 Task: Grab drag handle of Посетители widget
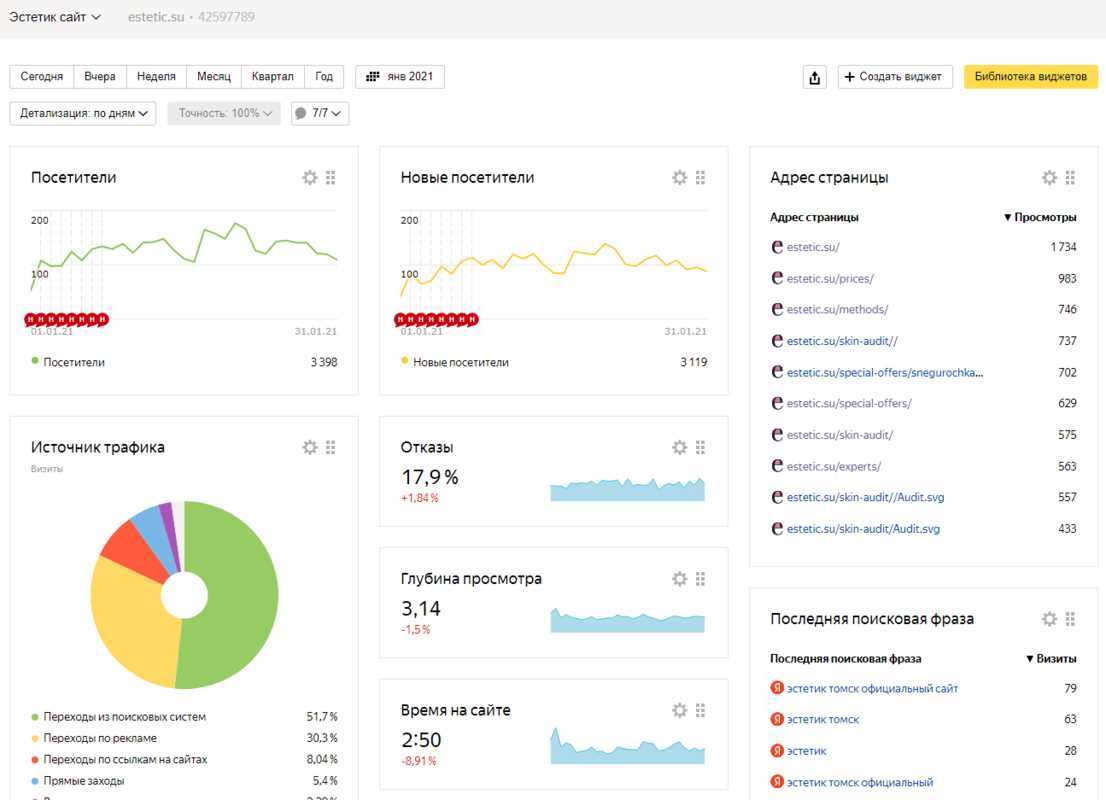(x=331, y=178)
